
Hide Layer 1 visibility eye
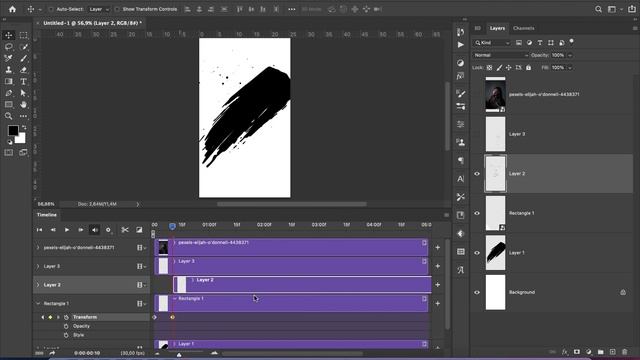(x=477, y=253)
